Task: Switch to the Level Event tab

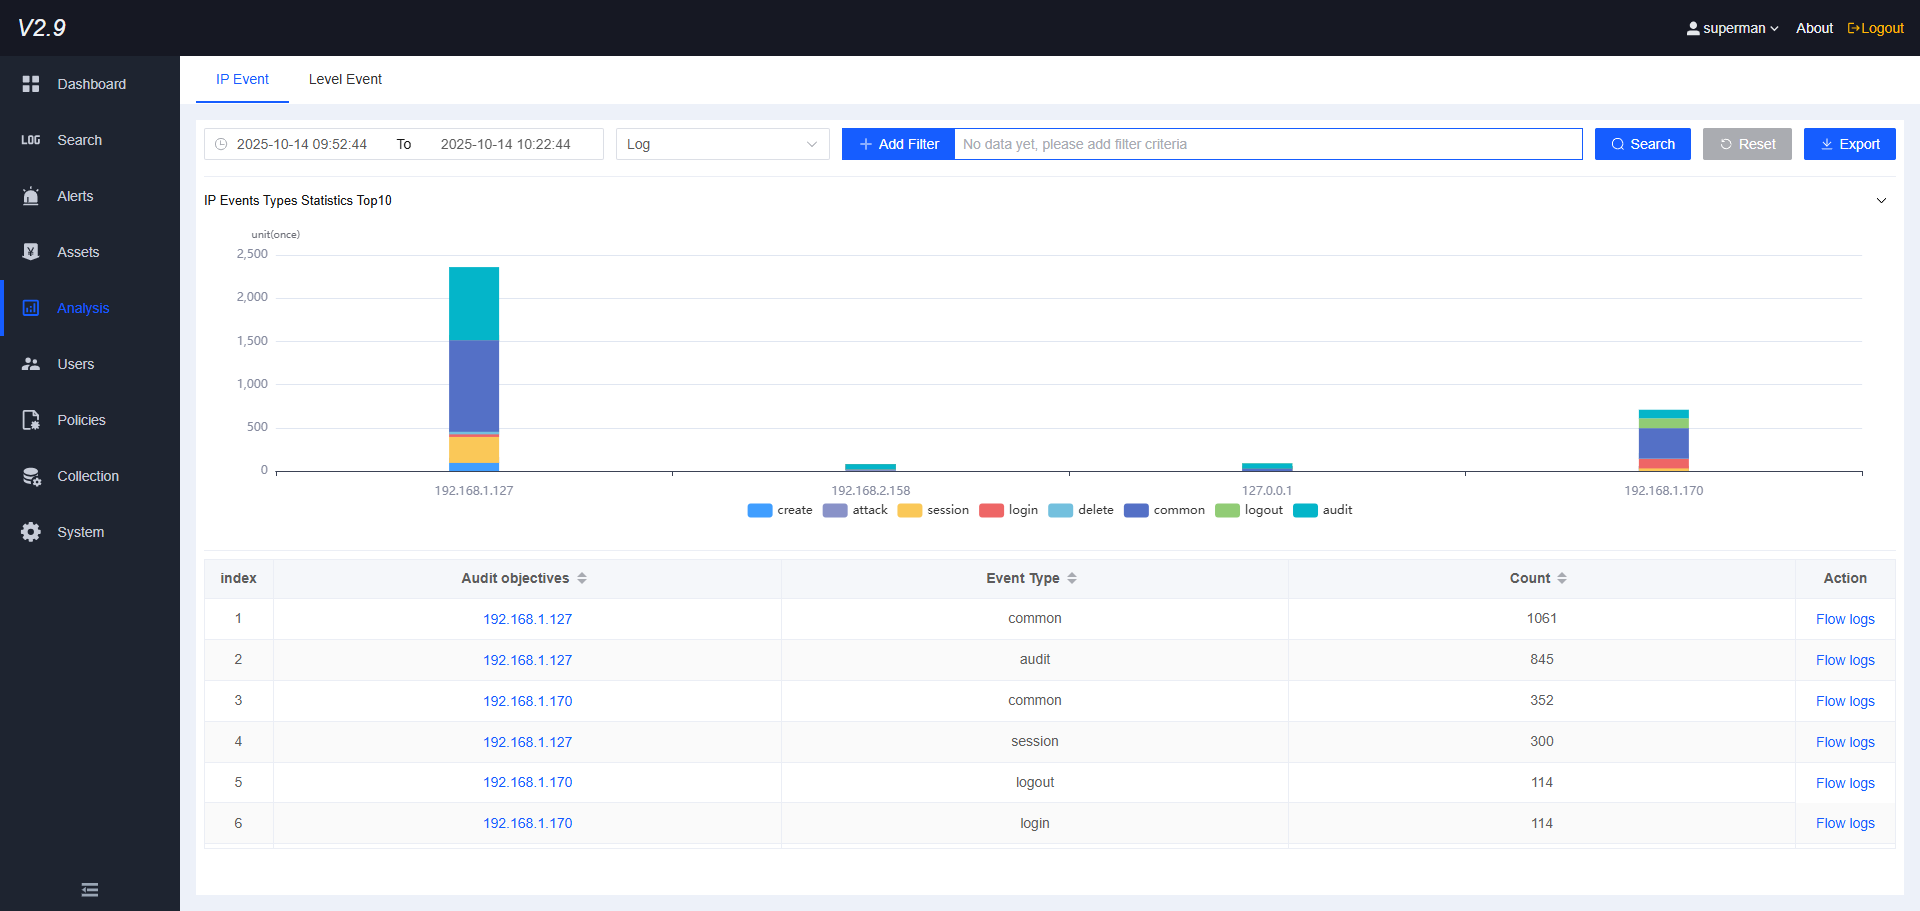Action: click(x=344, y=79)
